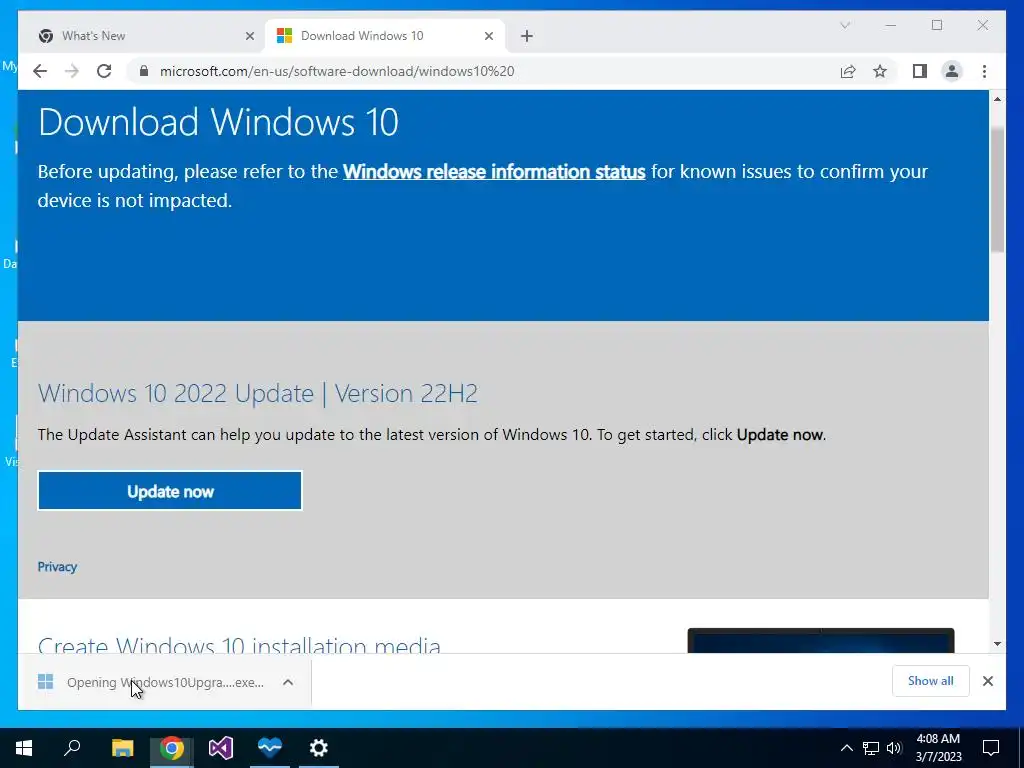Open the Windows10Upgrade exe download item
Image resolution: width=1024 pixels, height=768 pixels.
[x=154, y=682]
